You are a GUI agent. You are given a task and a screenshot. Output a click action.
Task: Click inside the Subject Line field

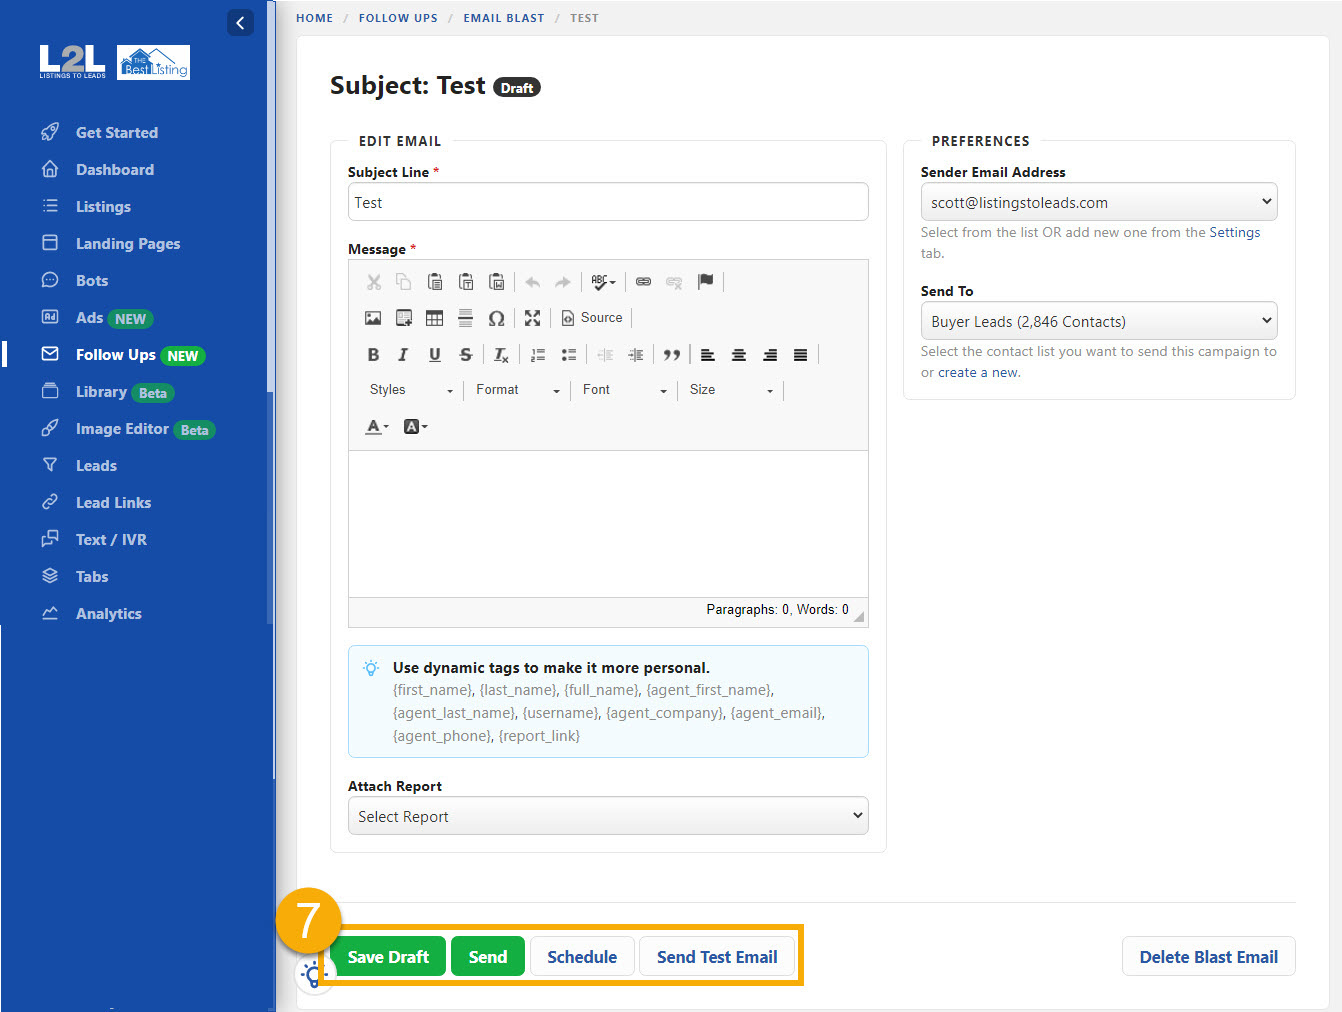(607, 202)
